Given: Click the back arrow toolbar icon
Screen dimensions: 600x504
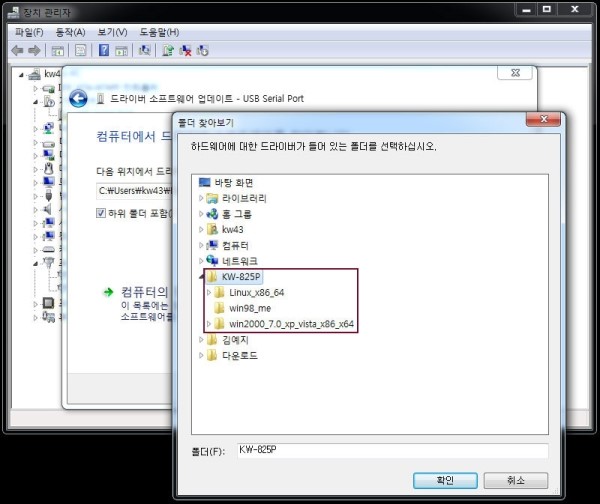Looking at the screenshot, I should (x=17, y=50).
